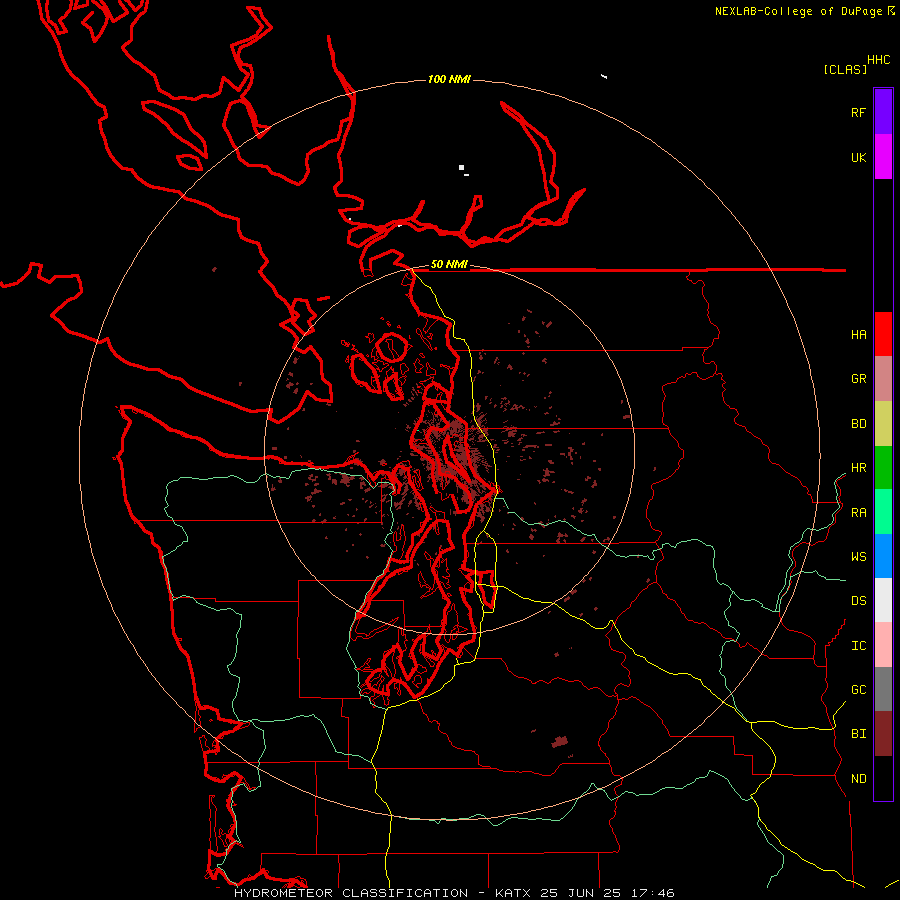Click the HA legend label
Image resolution: width=900 pixels, height=900 pixels.
(x=858, y=334)
